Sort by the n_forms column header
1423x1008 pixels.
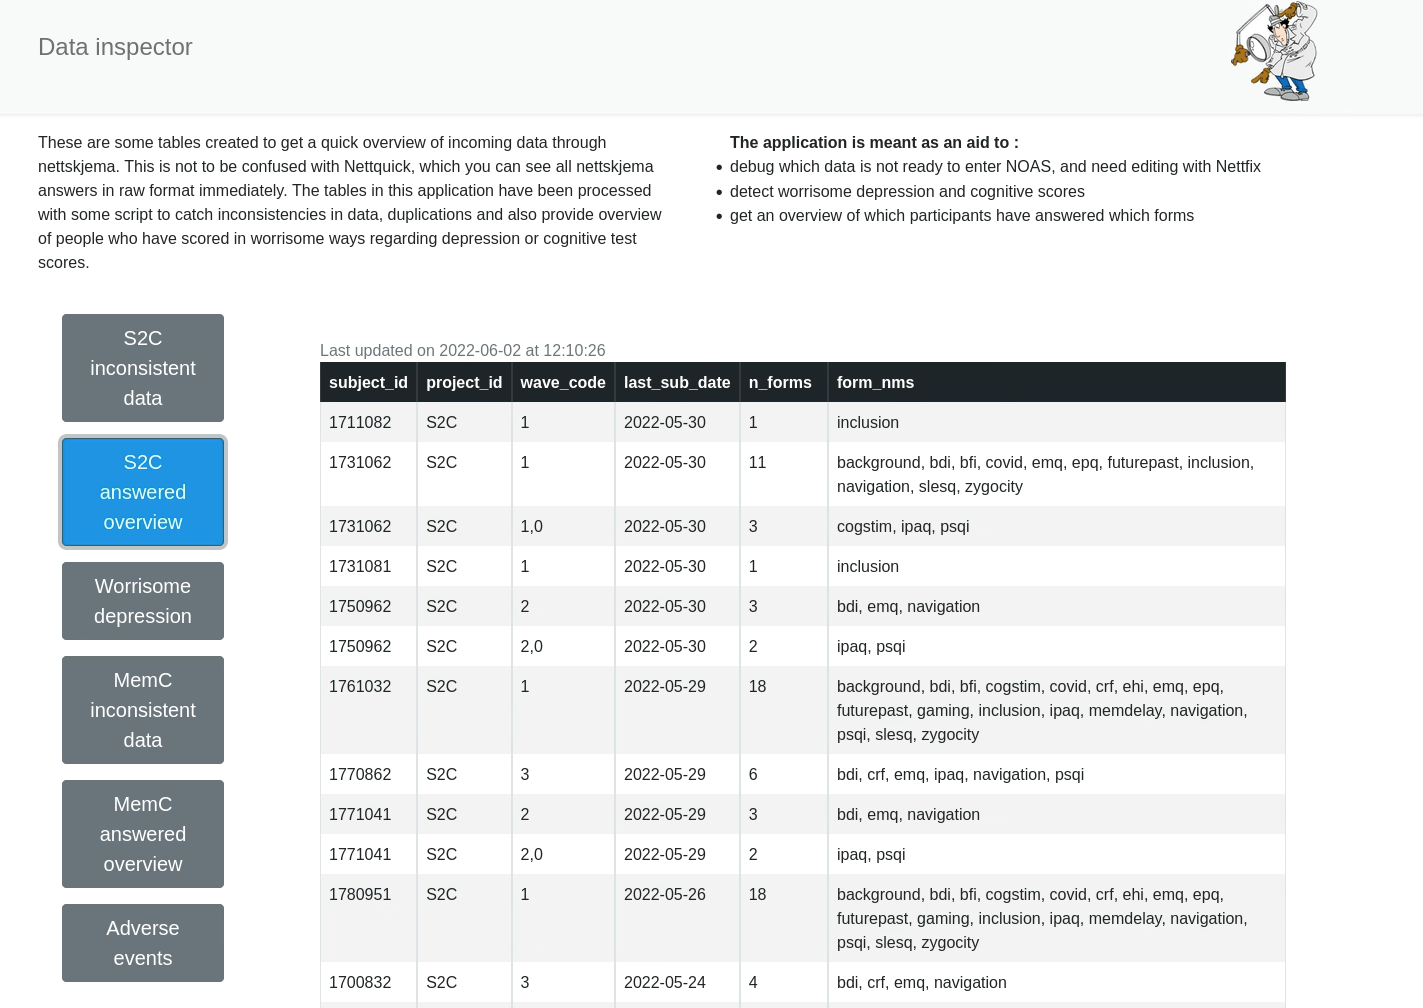(x=780, y=383)
